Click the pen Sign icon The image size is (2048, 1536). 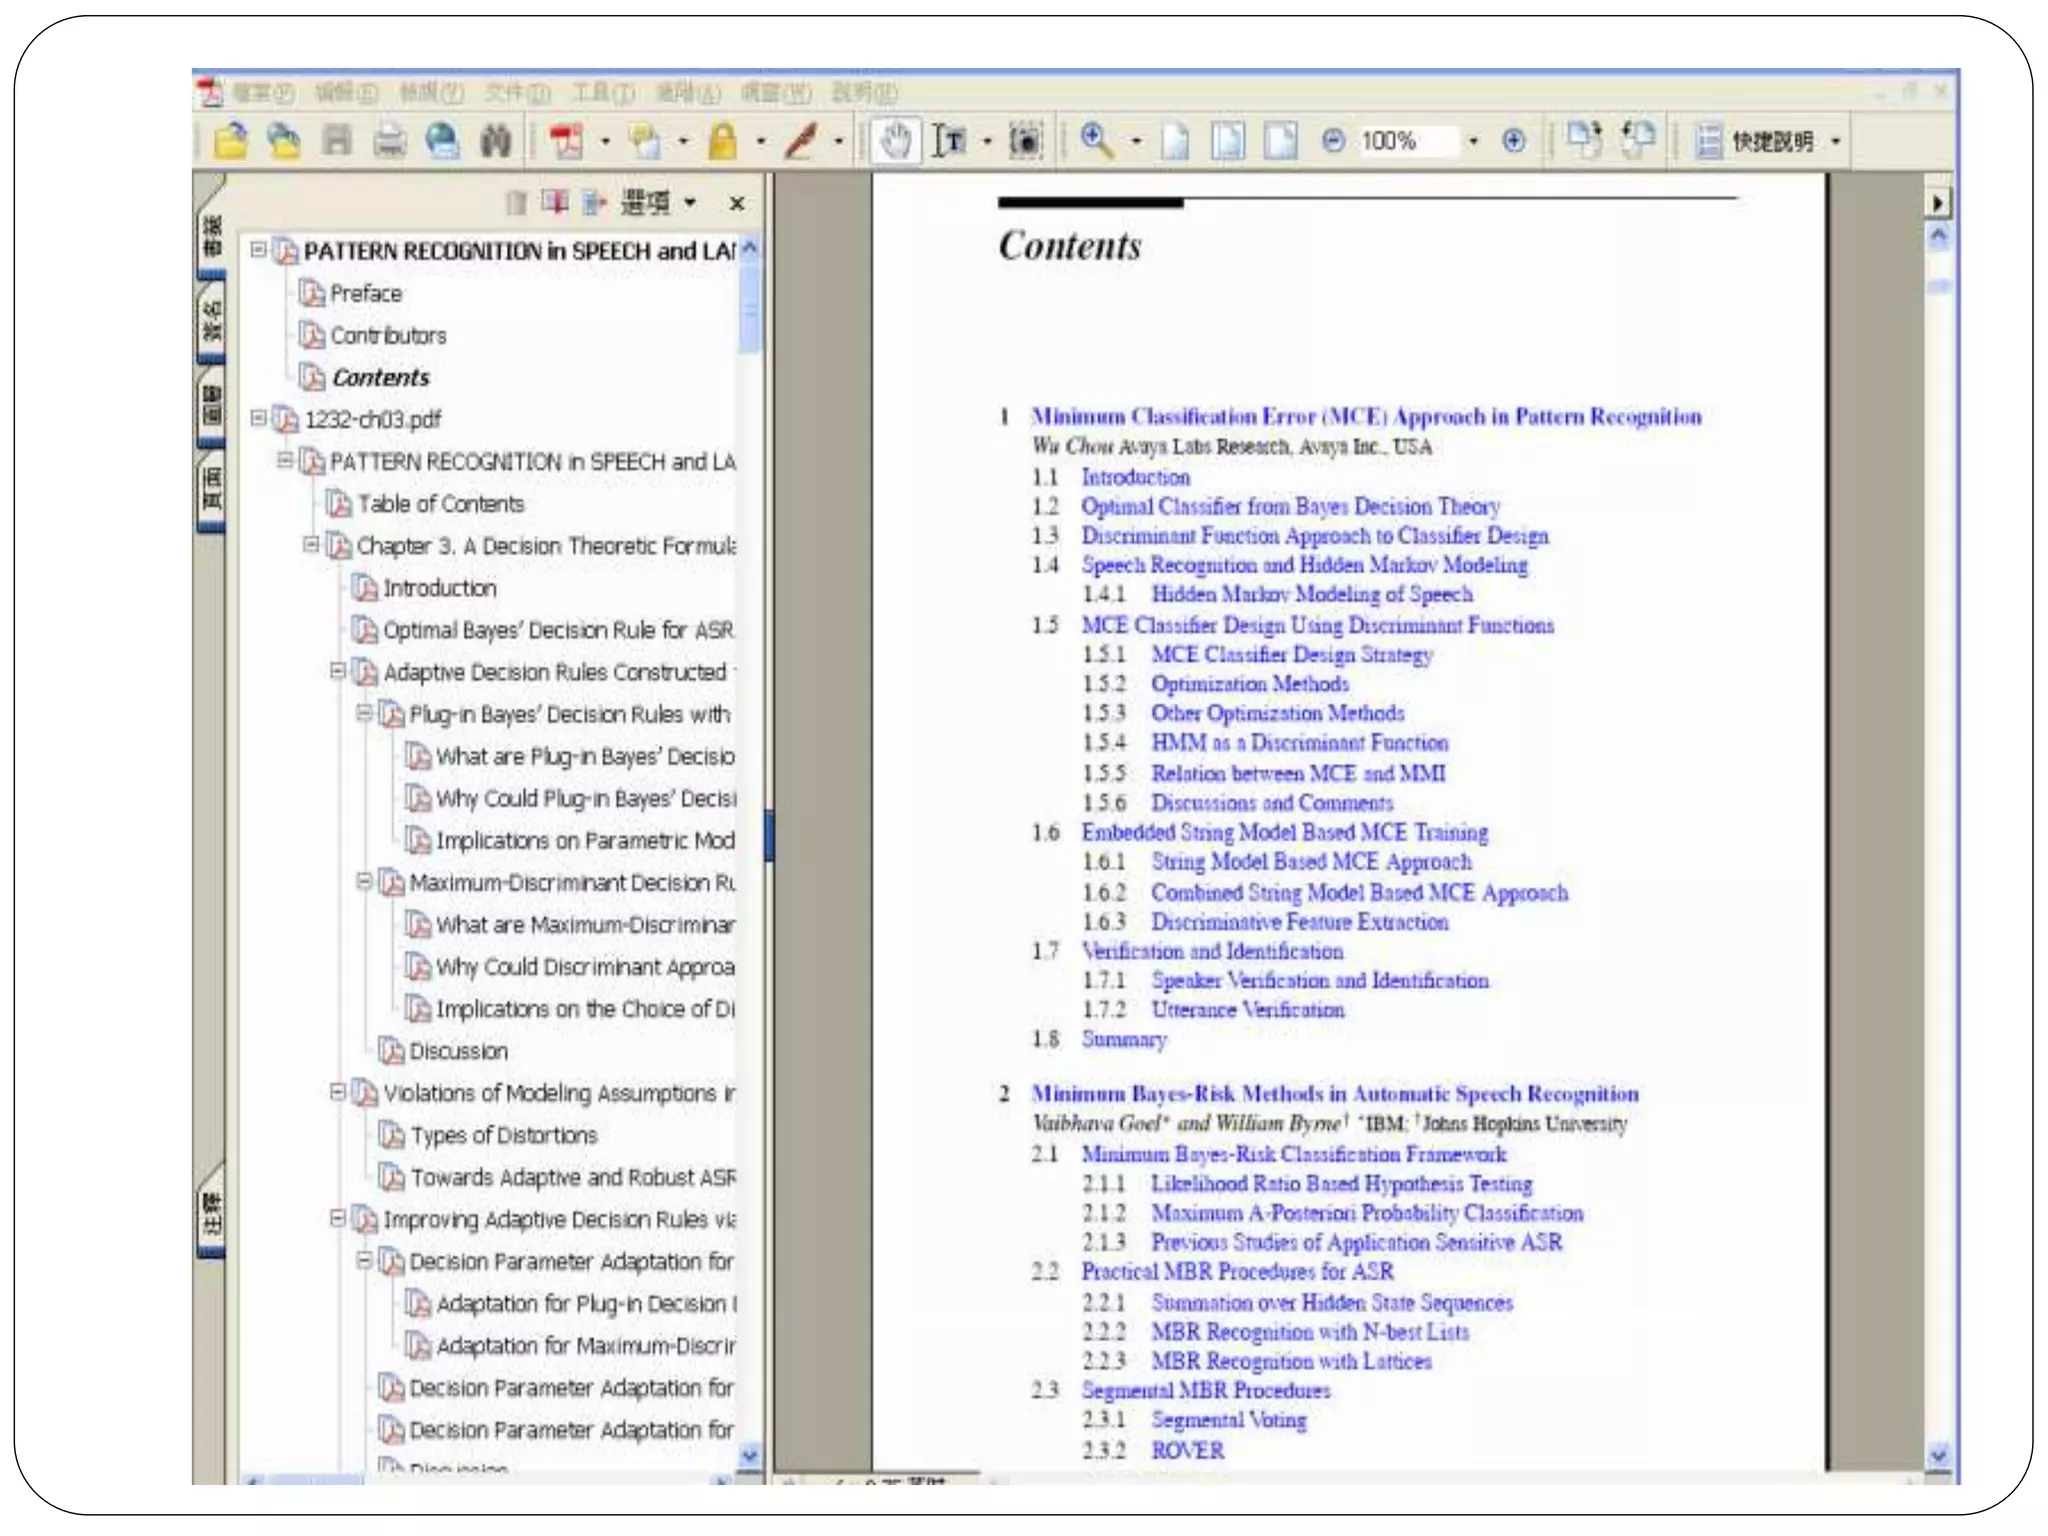pyautogui.click(x=800, y=141)
